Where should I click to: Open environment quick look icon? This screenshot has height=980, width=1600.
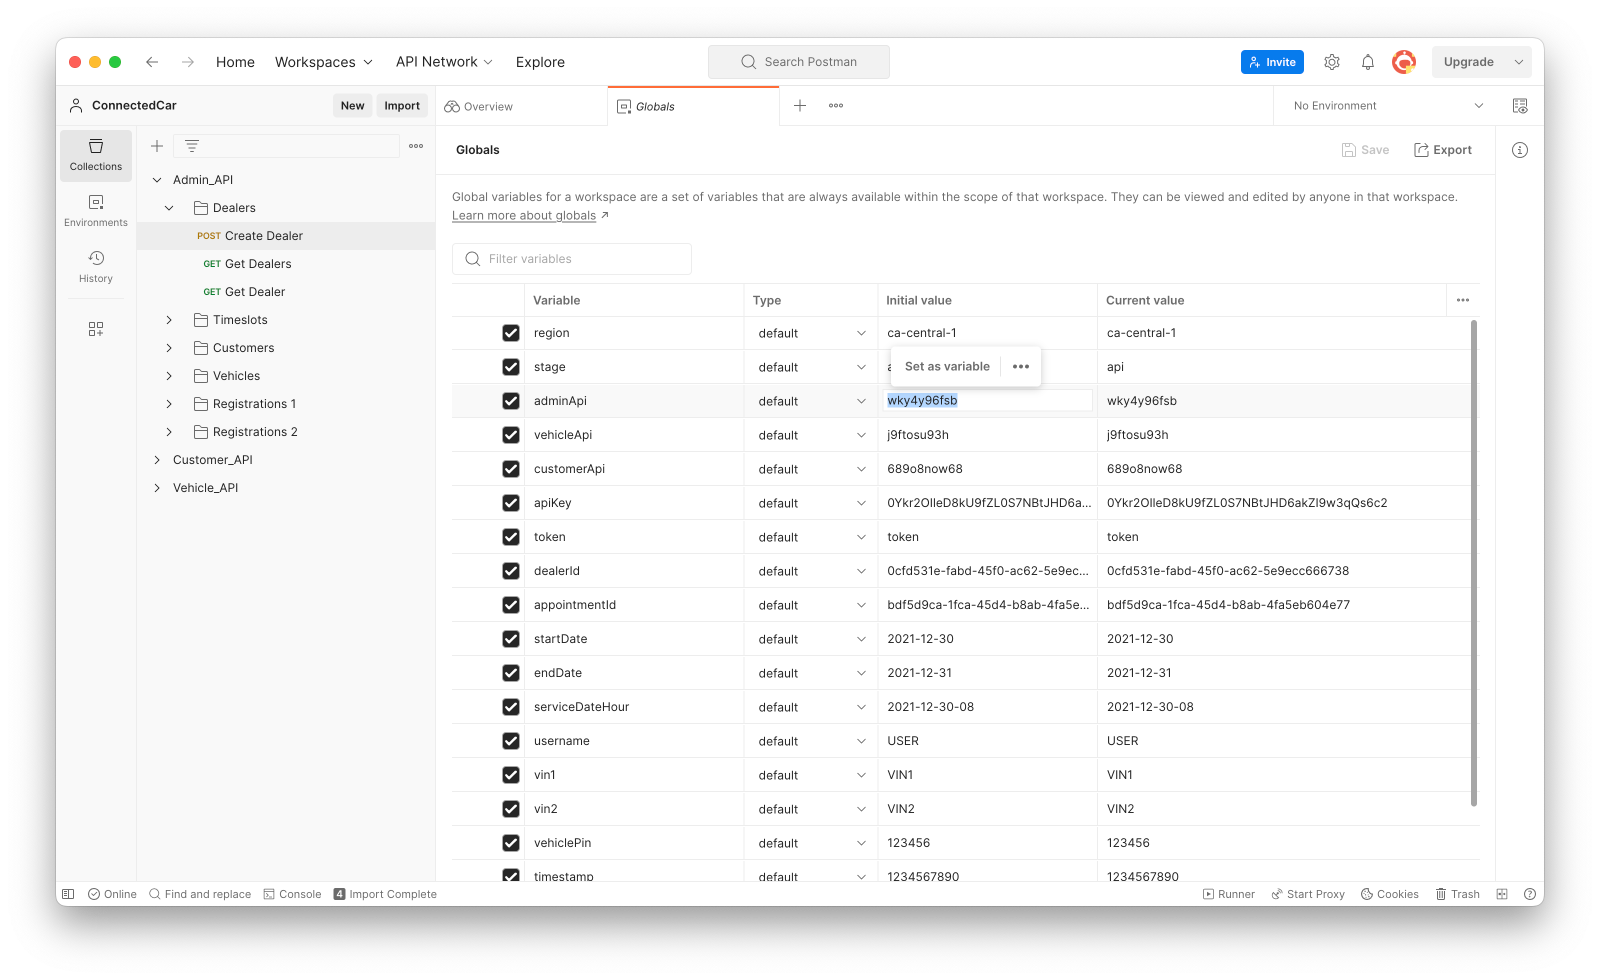click(x=1520, y=106)
